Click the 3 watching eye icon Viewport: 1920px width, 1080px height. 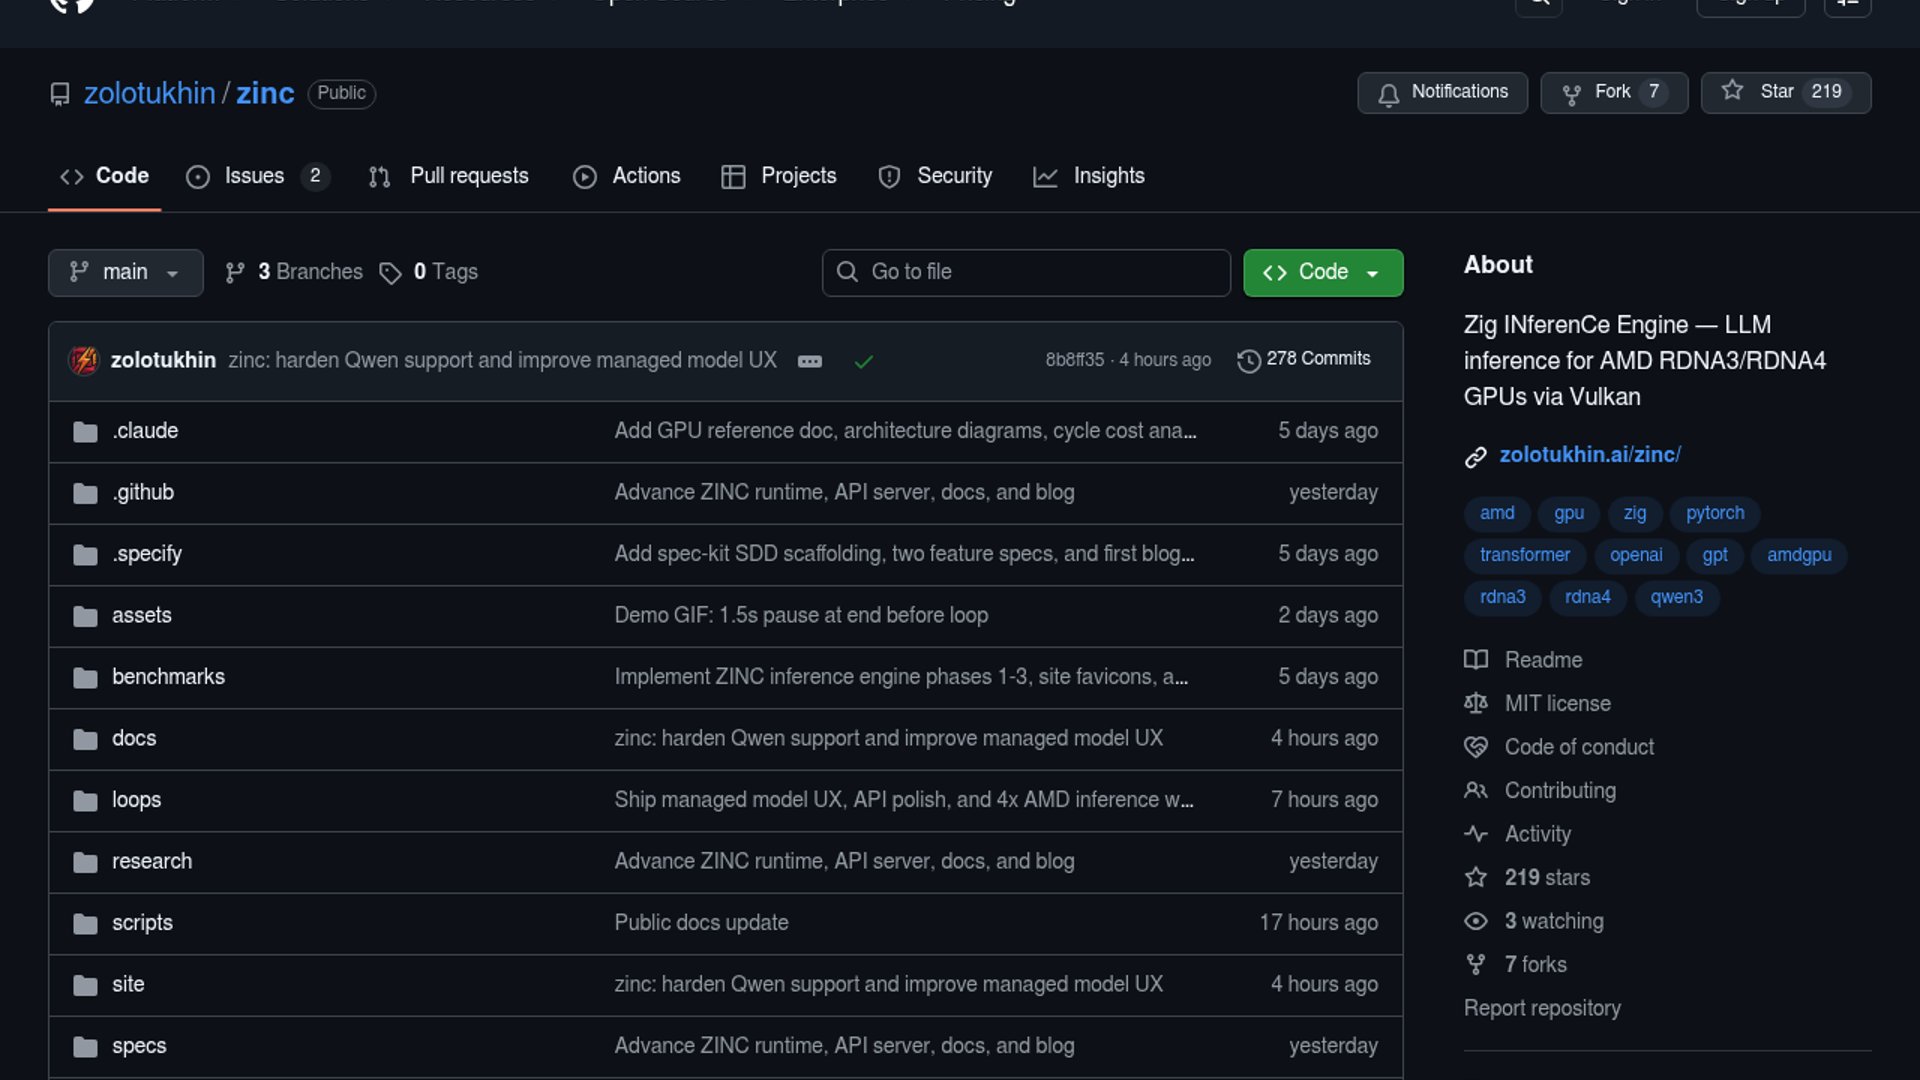tap(1476, 921)
